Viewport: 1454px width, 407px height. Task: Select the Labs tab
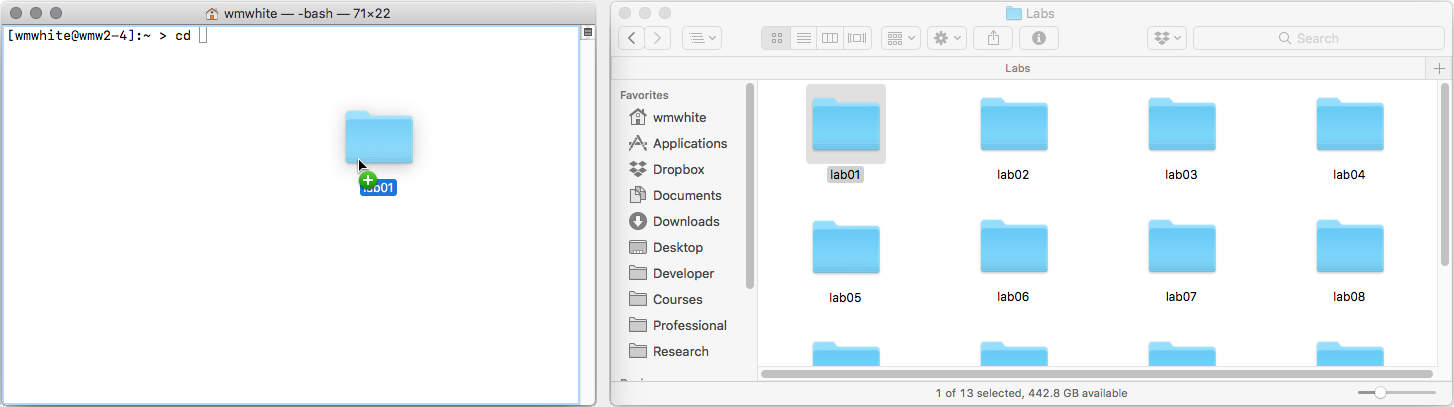(1017, 68)
